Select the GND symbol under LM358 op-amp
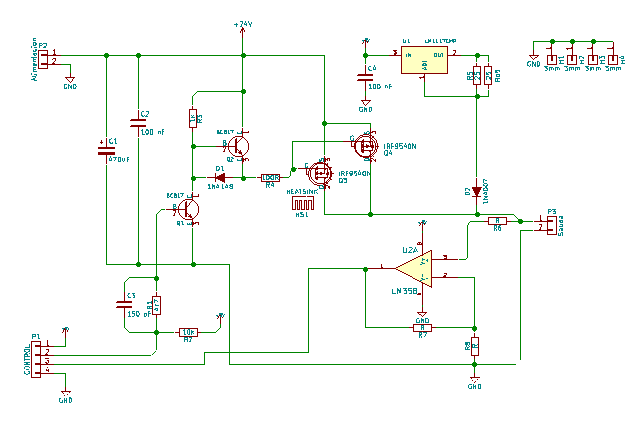The height and width of the screenshot is (426, 636). coord(422,317)
